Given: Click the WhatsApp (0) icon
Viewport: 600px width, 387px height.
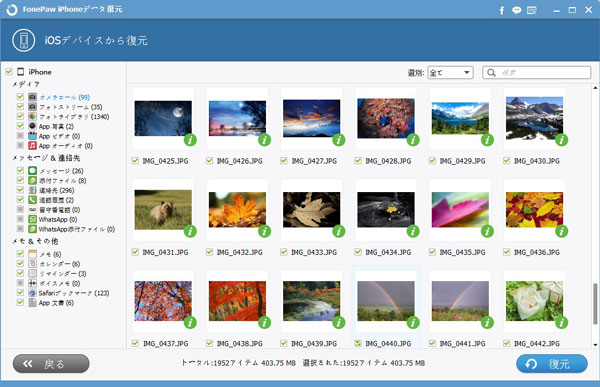Looking at the screenshot, I should click(33, 219).
